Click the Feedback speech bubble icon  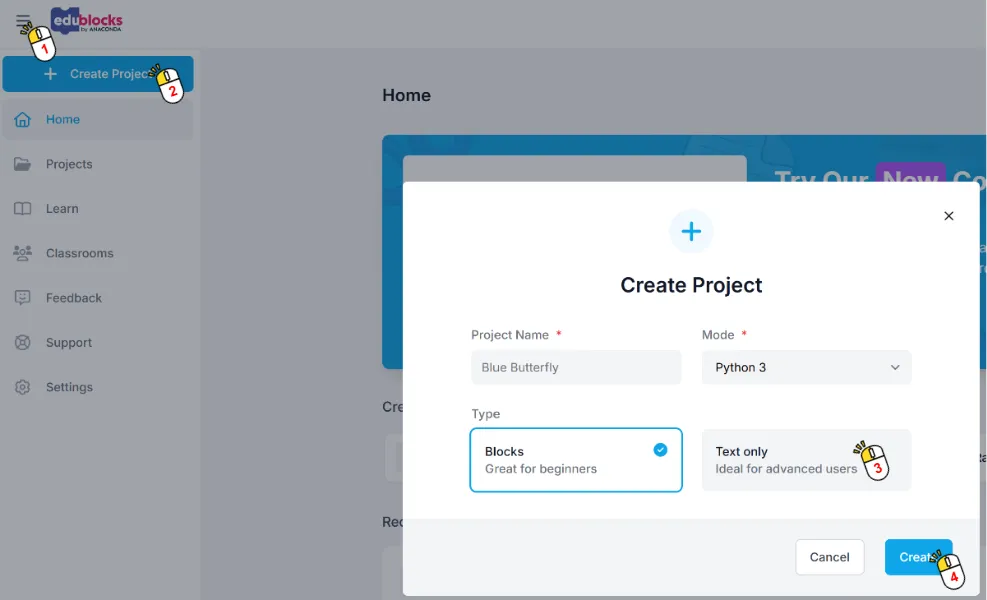[22, 298]
